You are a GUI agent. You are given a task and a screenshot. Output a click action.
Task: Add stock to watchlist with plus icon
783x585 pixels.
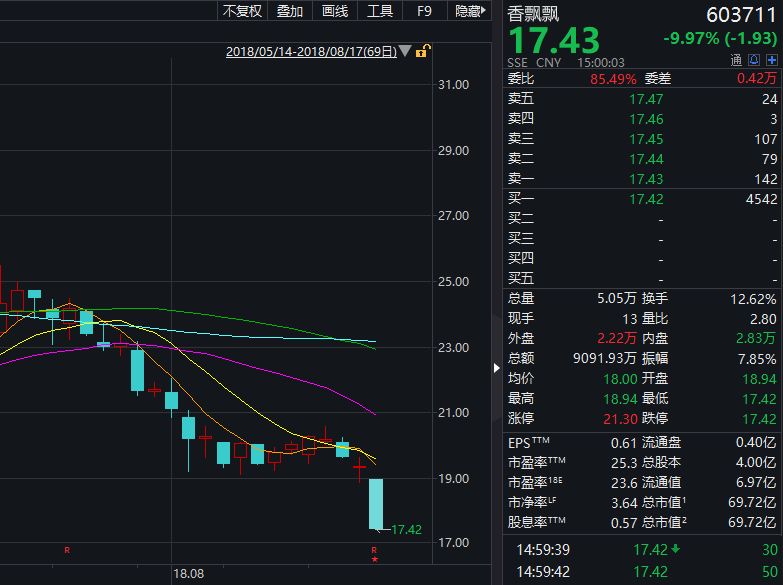[772, 60]
